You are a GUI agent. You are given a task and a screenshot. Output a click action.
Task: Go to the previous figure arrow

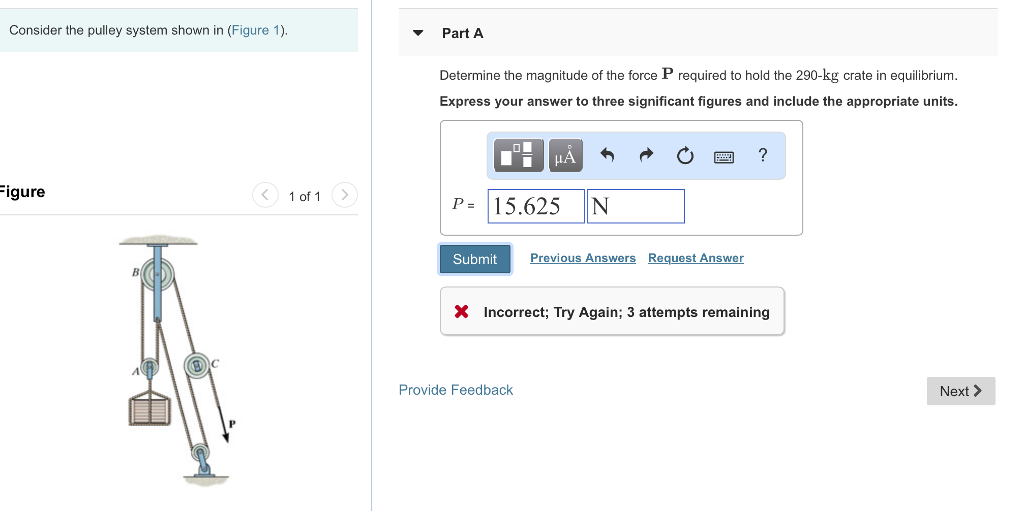tap(265, 195)
